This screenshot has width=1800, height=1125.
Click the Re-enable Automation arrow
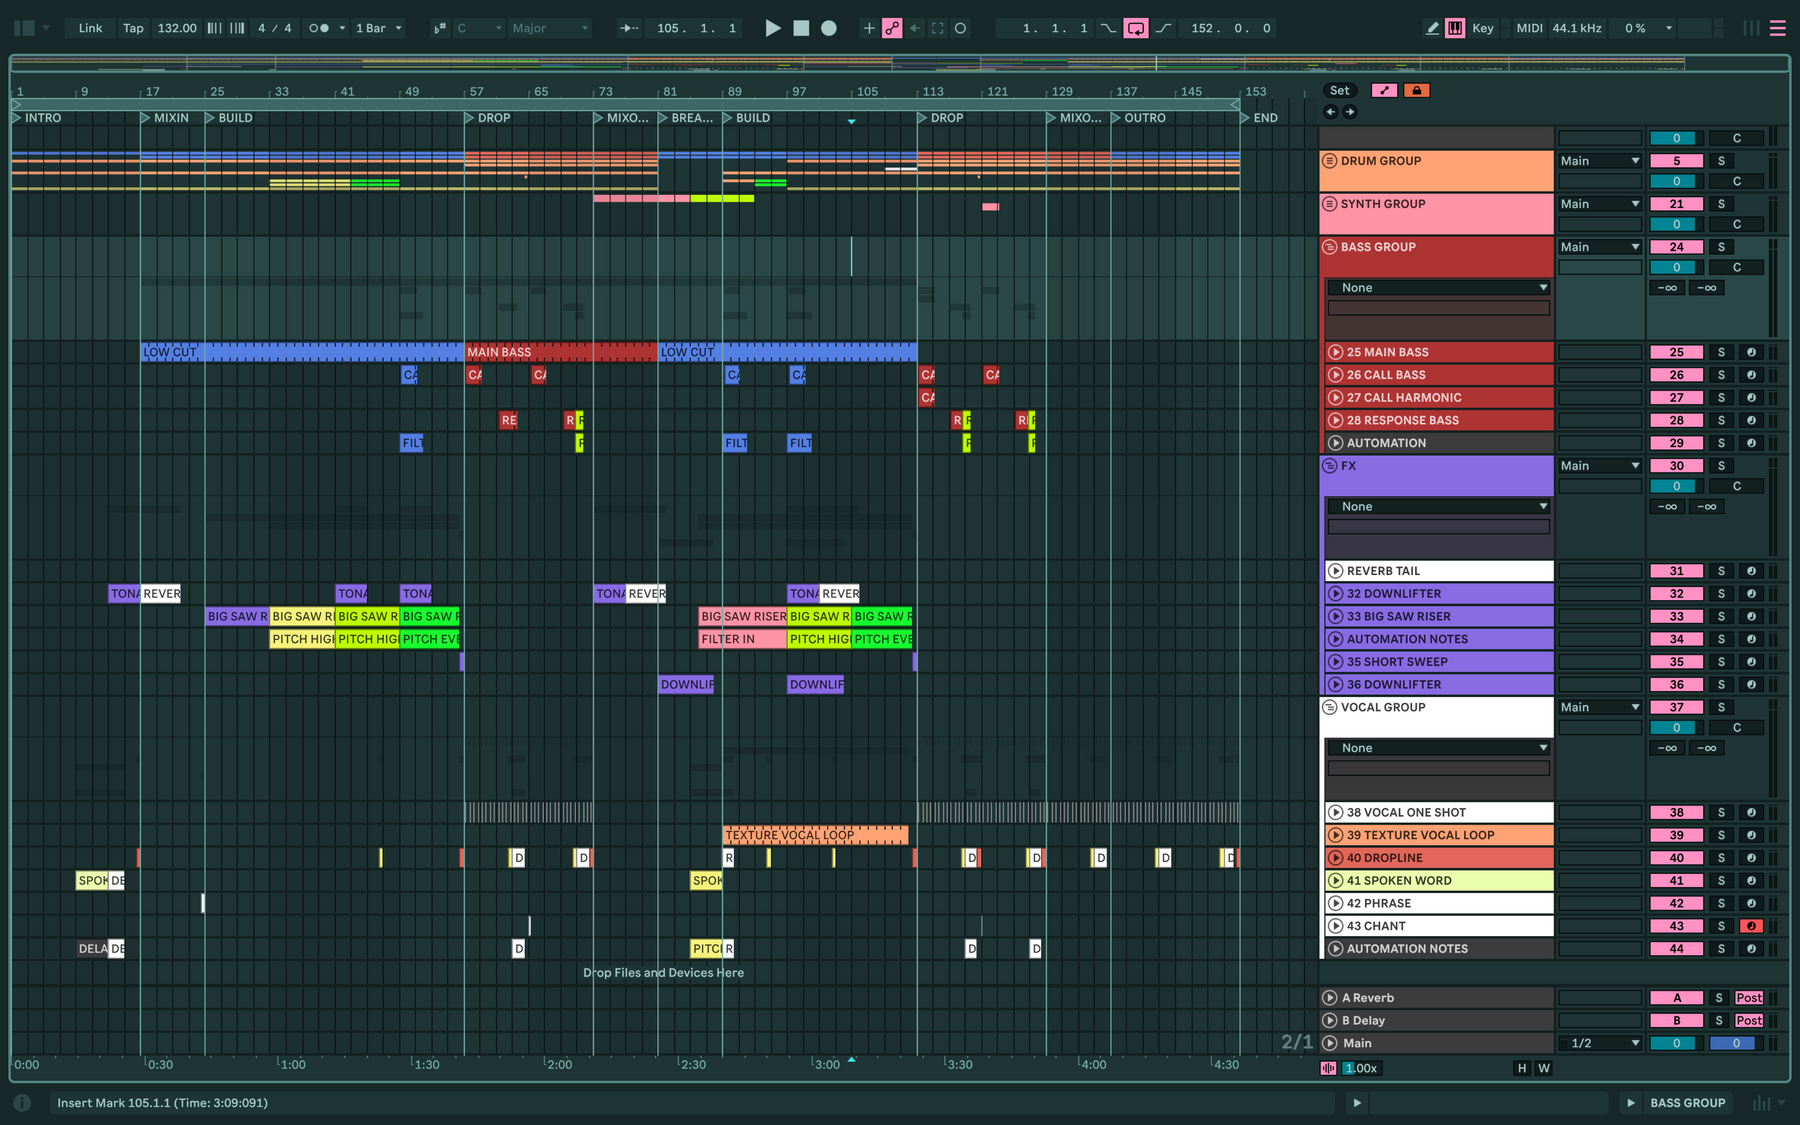pyautogui.click(x=915, y=28)
